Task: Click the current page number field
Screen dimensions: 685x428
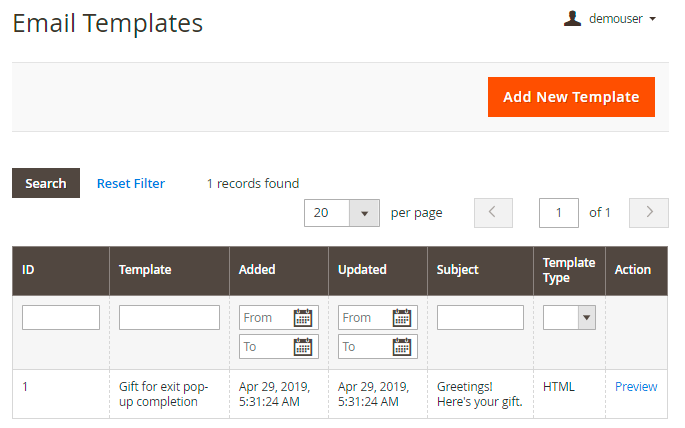Action: 559,212
